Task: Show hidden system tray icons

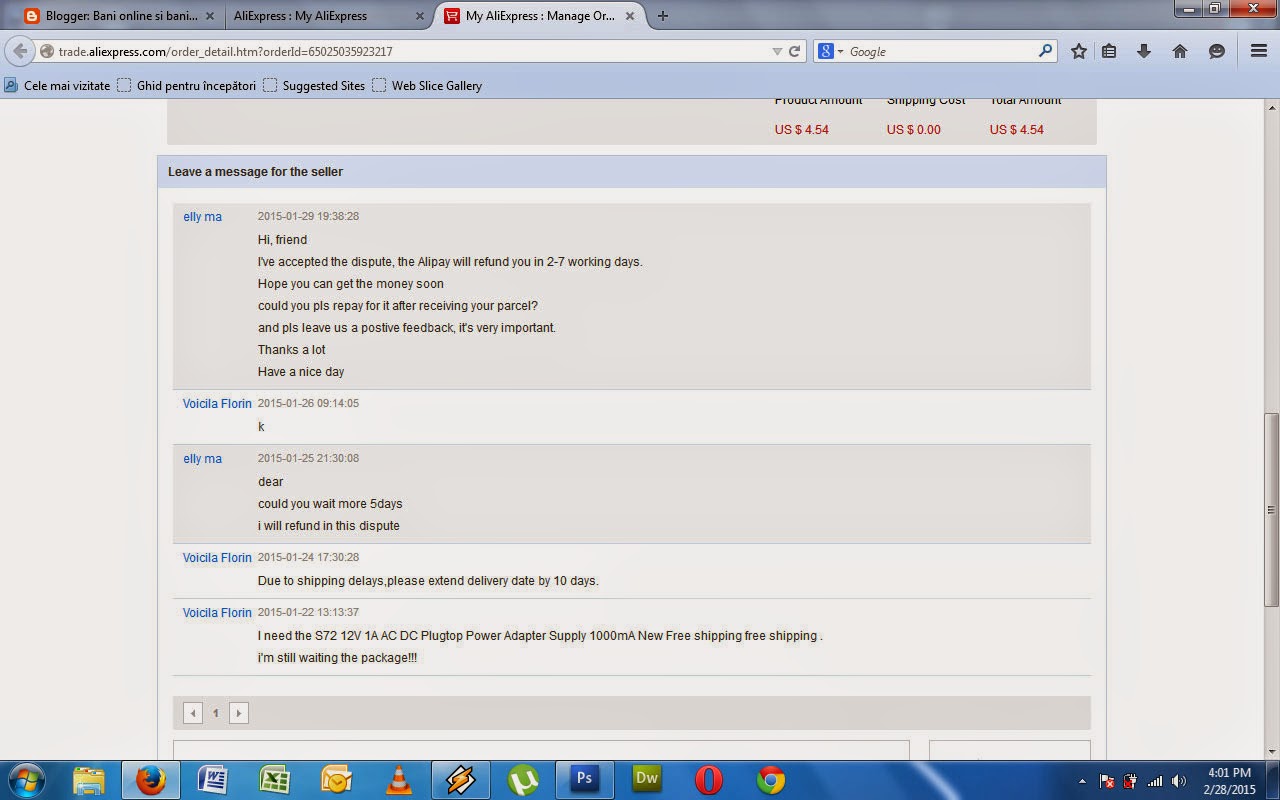Action: click(x=1082, y=781)
